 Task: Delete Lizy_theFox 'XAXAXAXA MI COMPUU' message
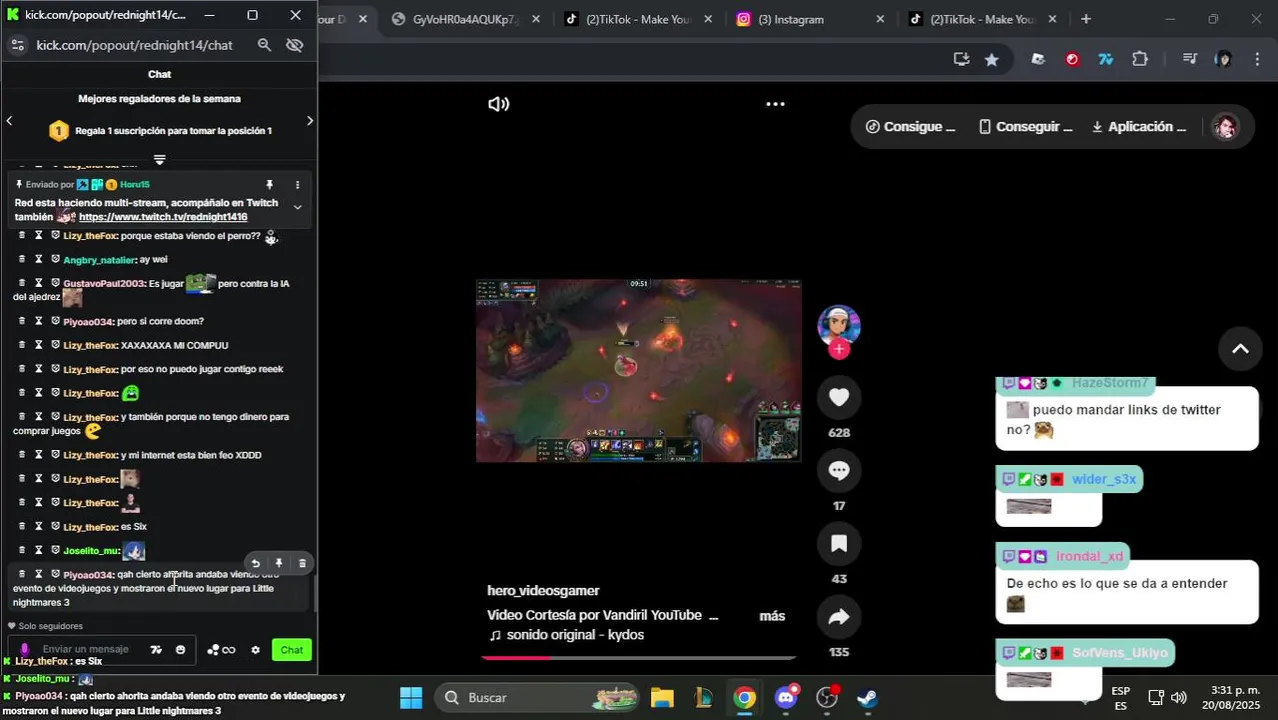[x=22, y=345]
